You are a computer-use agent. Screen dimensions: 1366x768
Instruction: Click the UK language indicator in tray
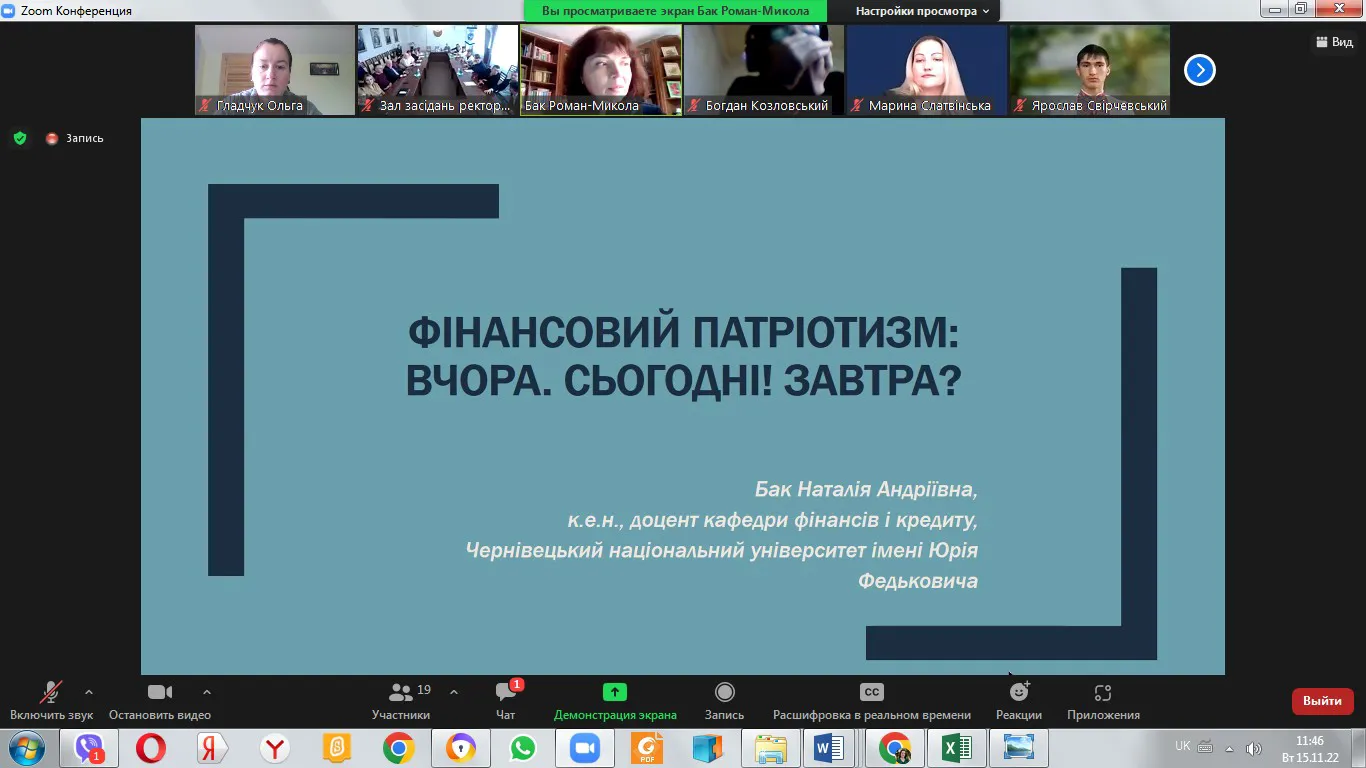[x=1183, y=746]
